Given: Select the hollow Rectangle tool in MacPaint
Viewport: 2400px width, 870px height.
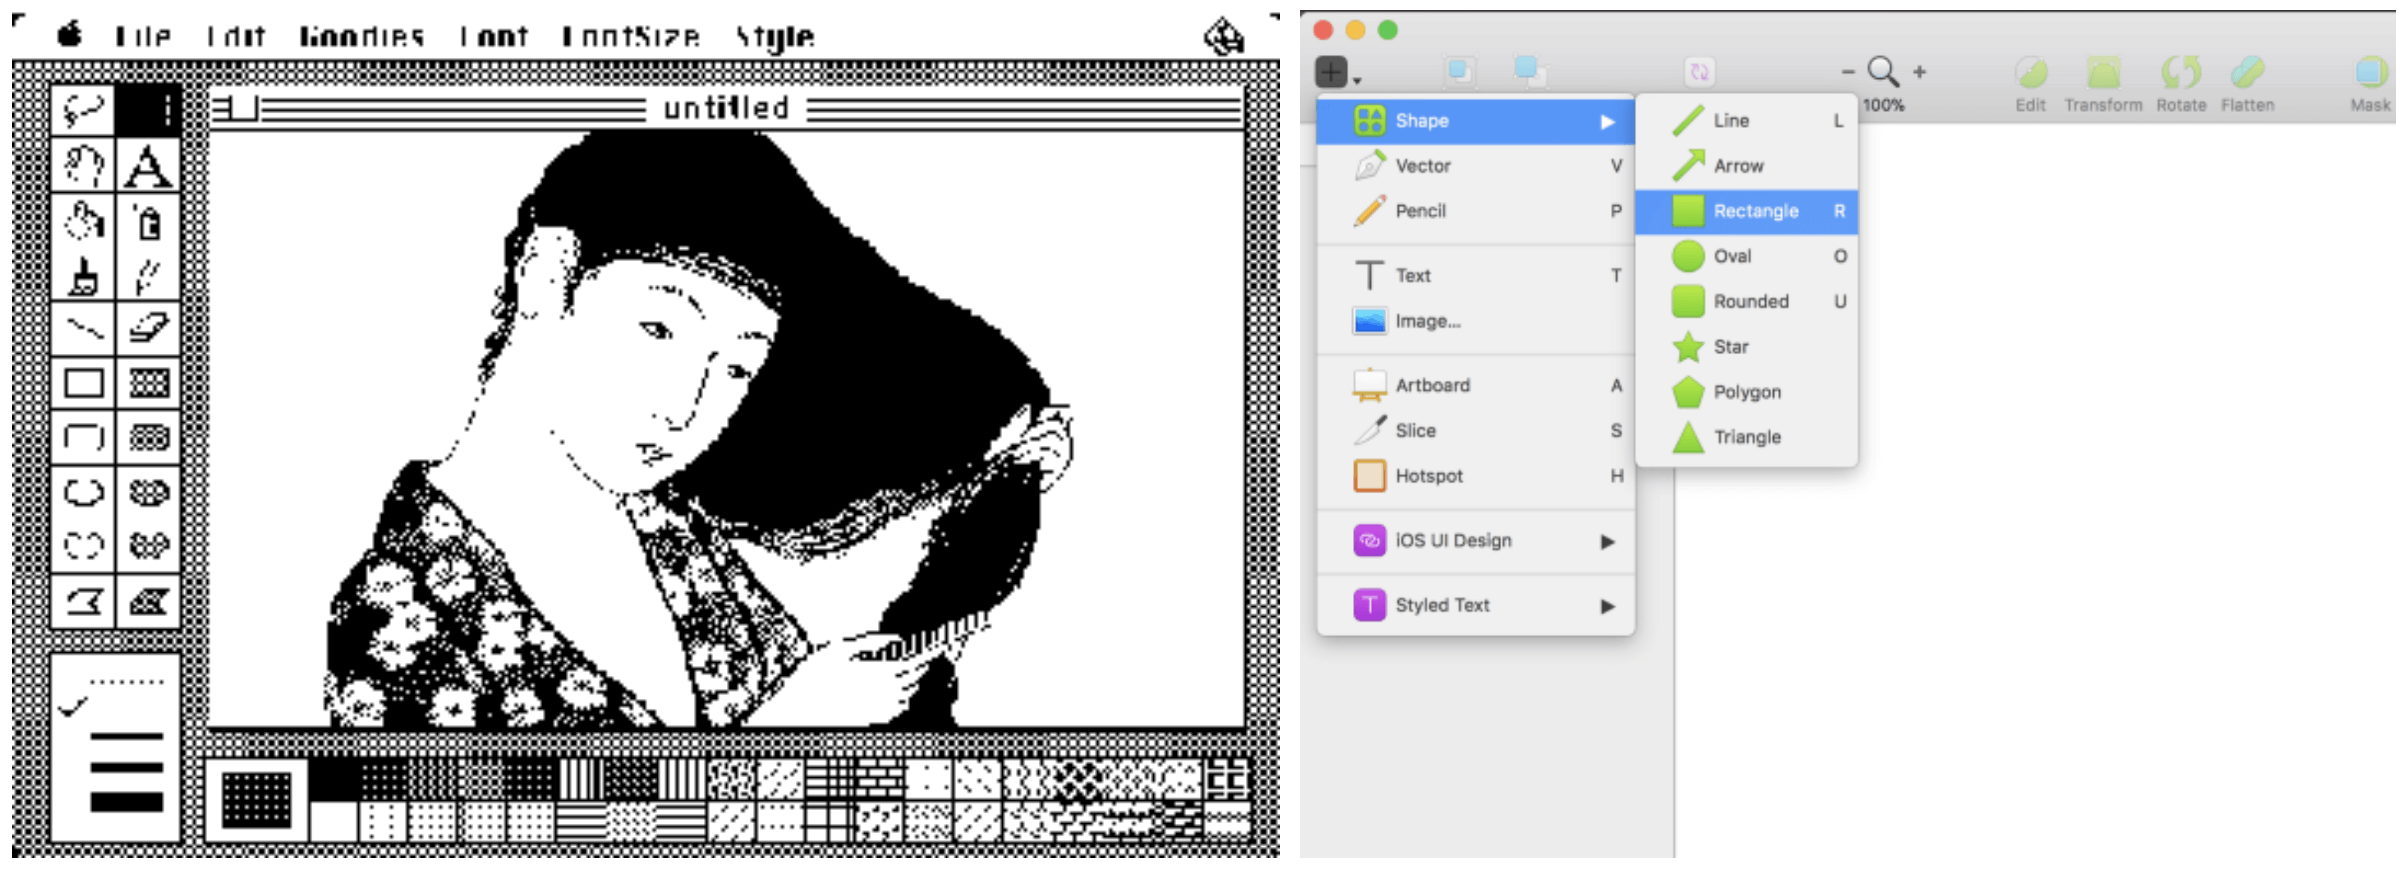Looking at the screenshot, I should 84,383.
